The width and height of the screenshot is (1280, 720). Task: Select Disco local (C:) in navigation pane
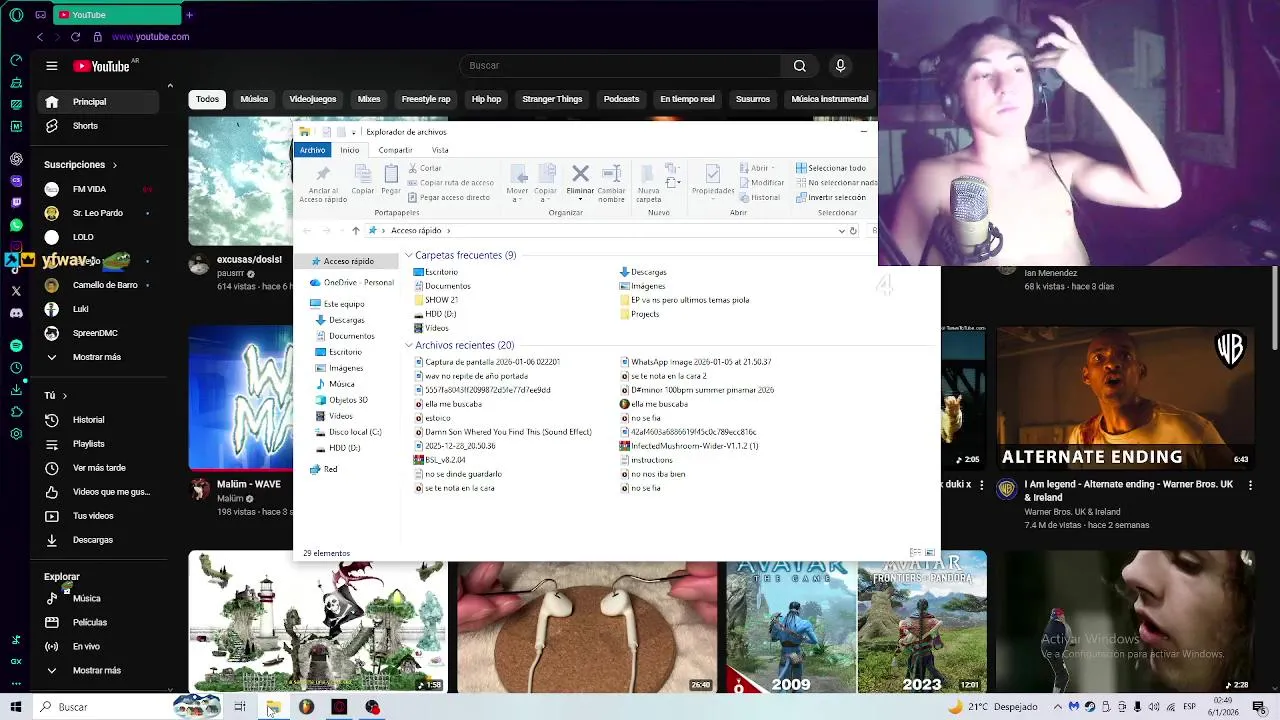pos(348,432)
